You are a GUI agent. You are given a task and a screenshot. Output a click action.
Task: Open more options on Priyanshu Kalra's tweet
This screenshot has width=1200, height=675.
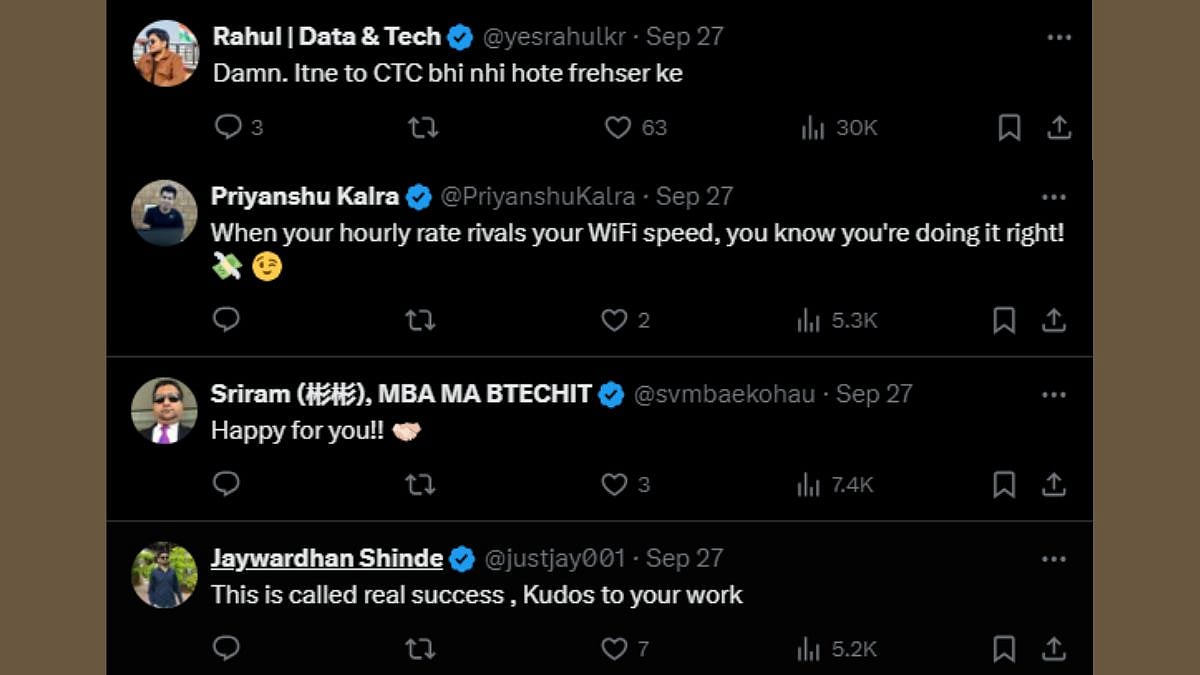point(1053,197)
